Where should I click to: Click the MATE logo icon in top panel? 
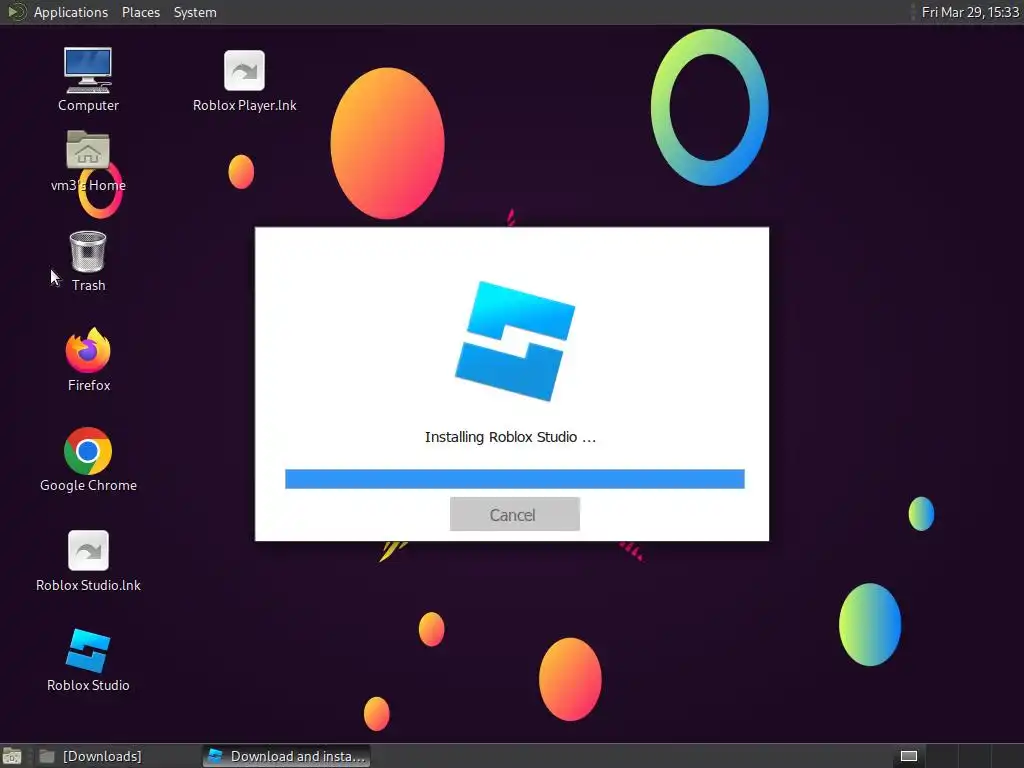(16, 12)
